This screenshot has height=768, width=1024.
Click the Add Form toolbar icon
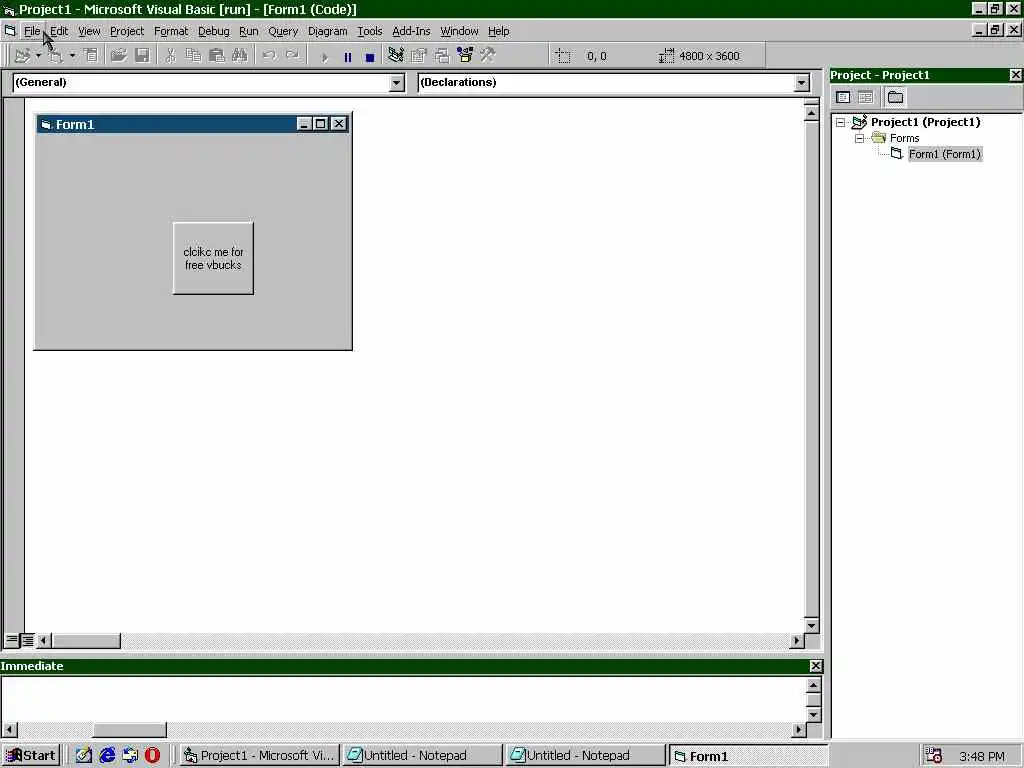(x=56, y=56)
